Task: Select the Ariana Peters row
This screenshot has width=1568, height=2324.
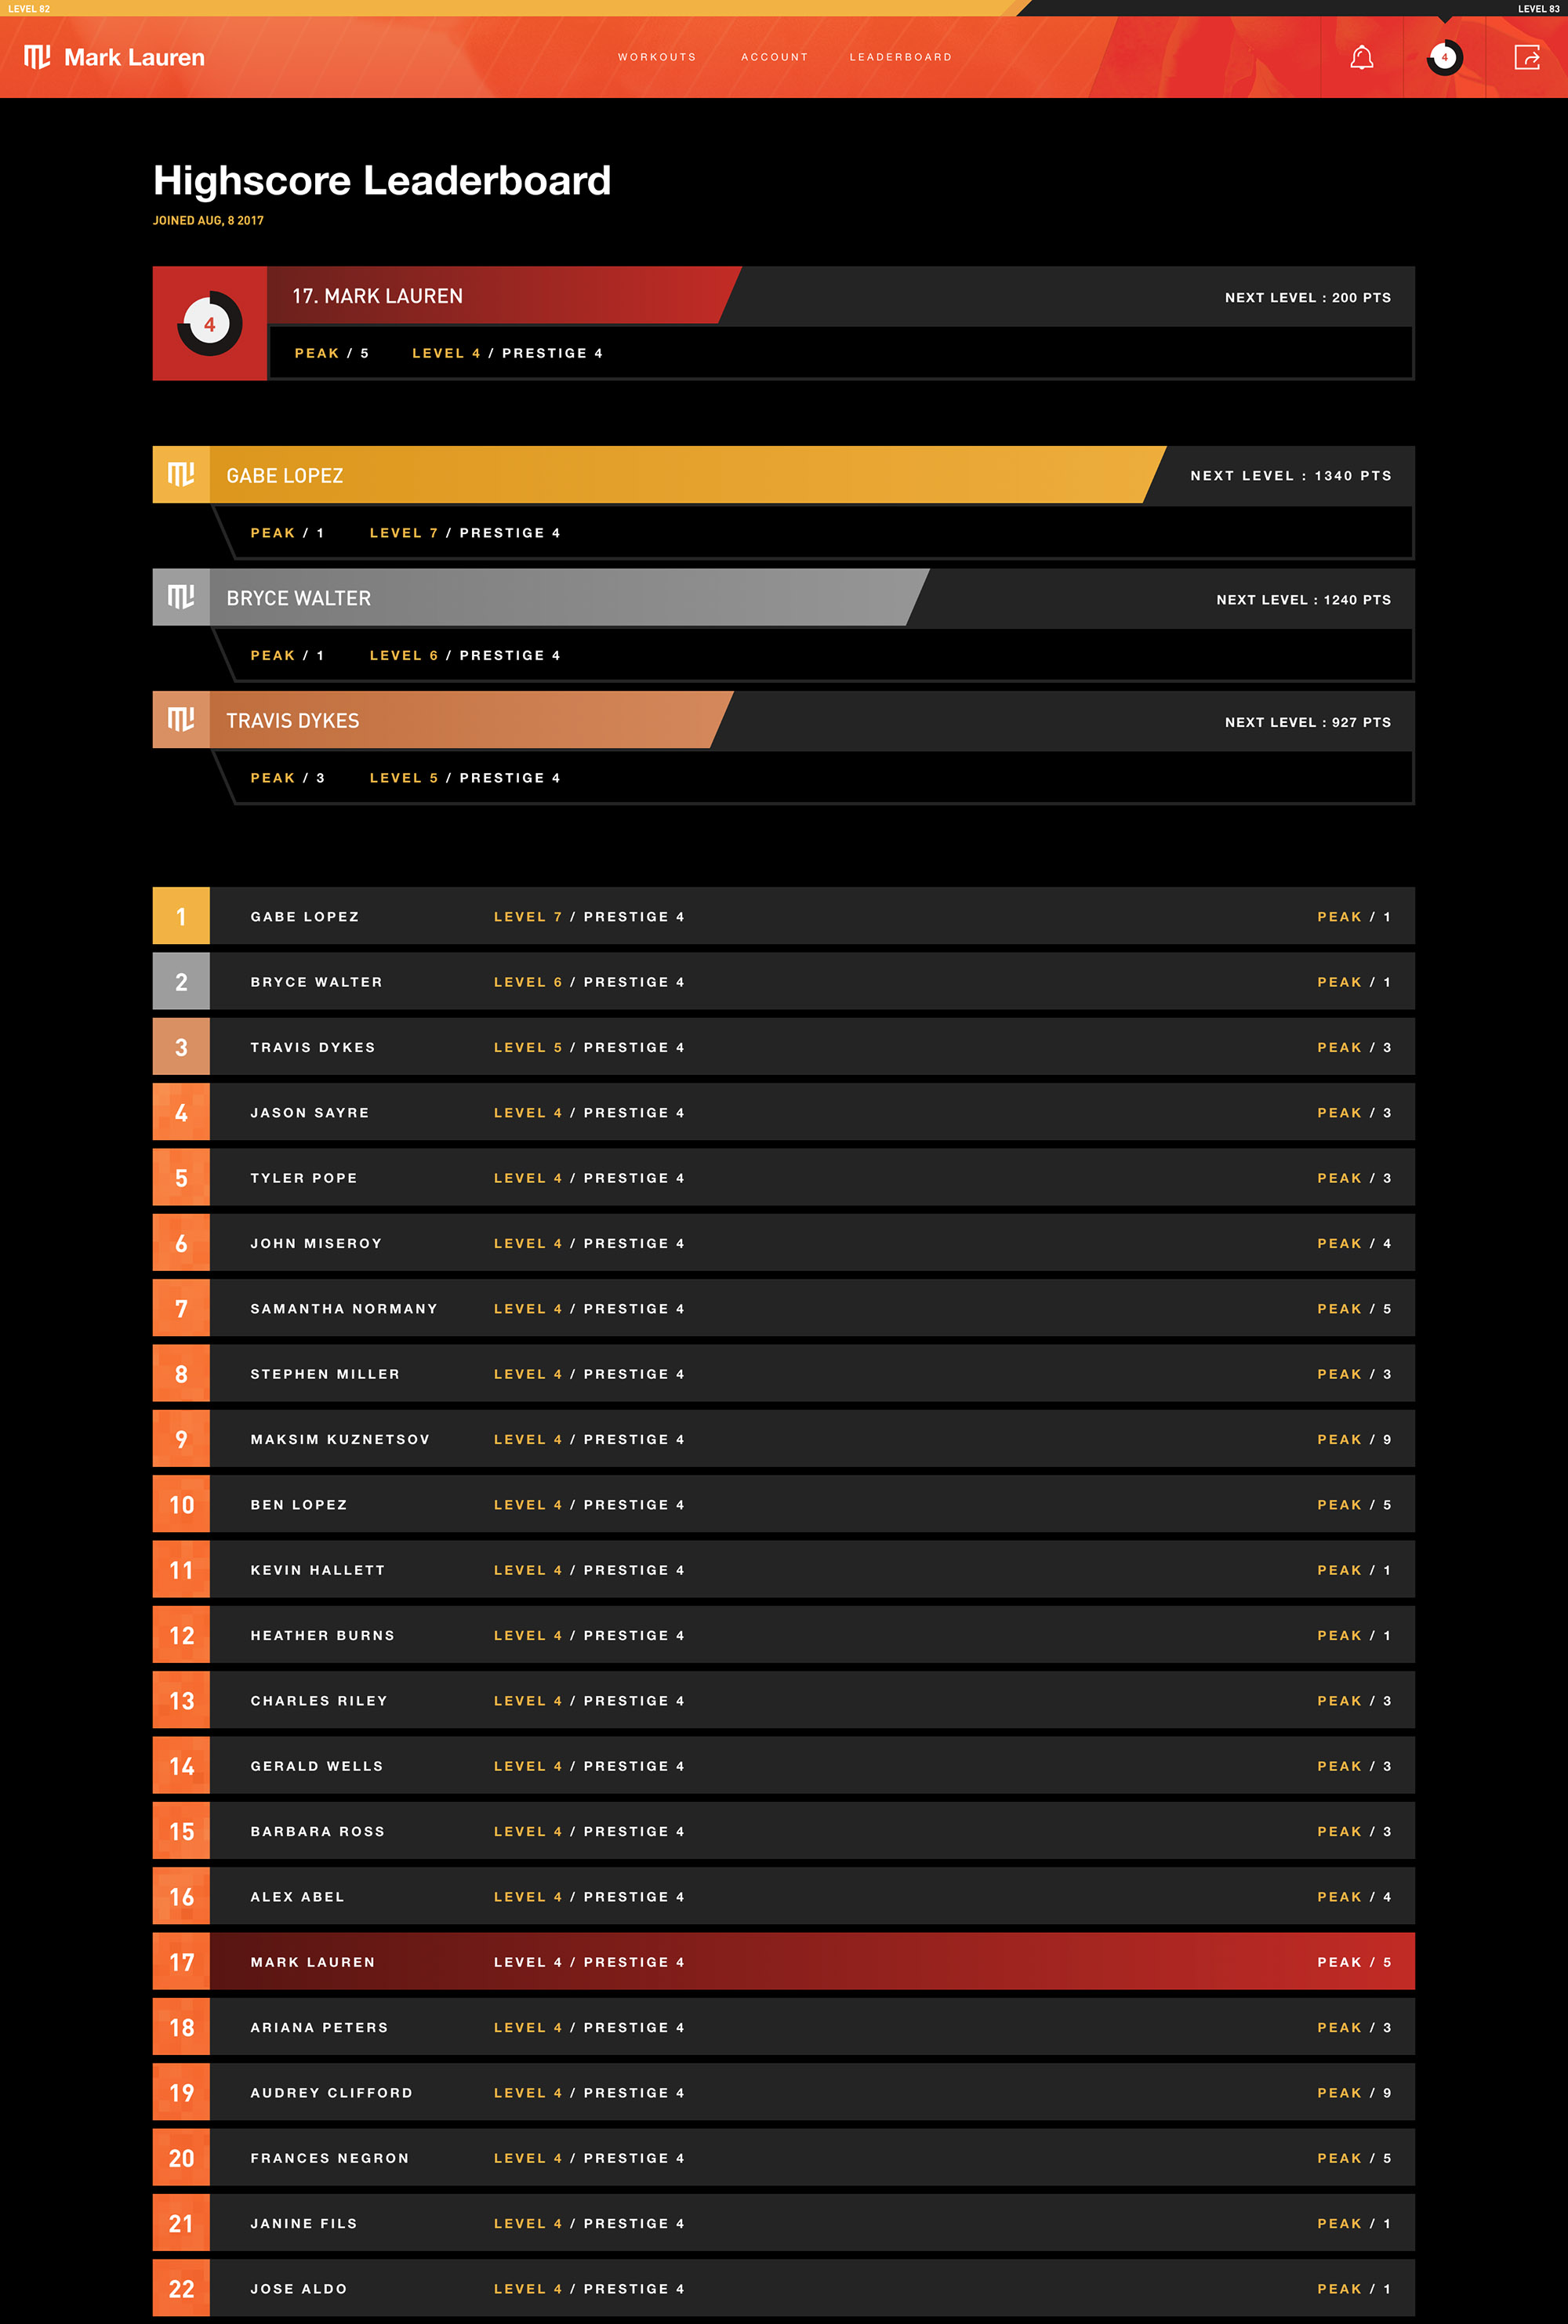Action: pos(784,2027)
